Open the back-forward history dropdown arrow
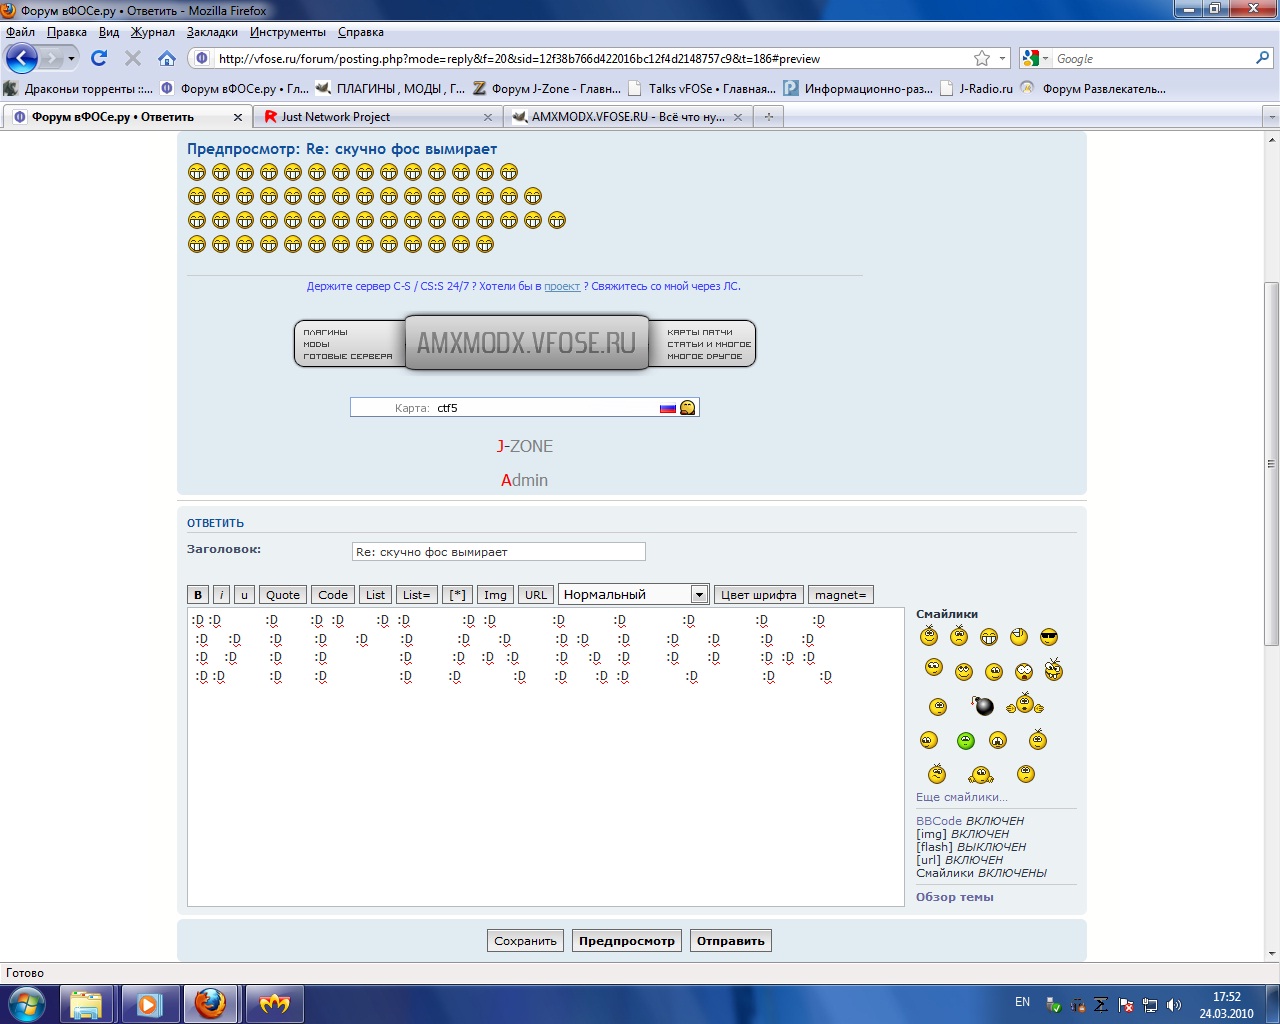The width and height of the screenshot is (1280, 1024). 71,58
